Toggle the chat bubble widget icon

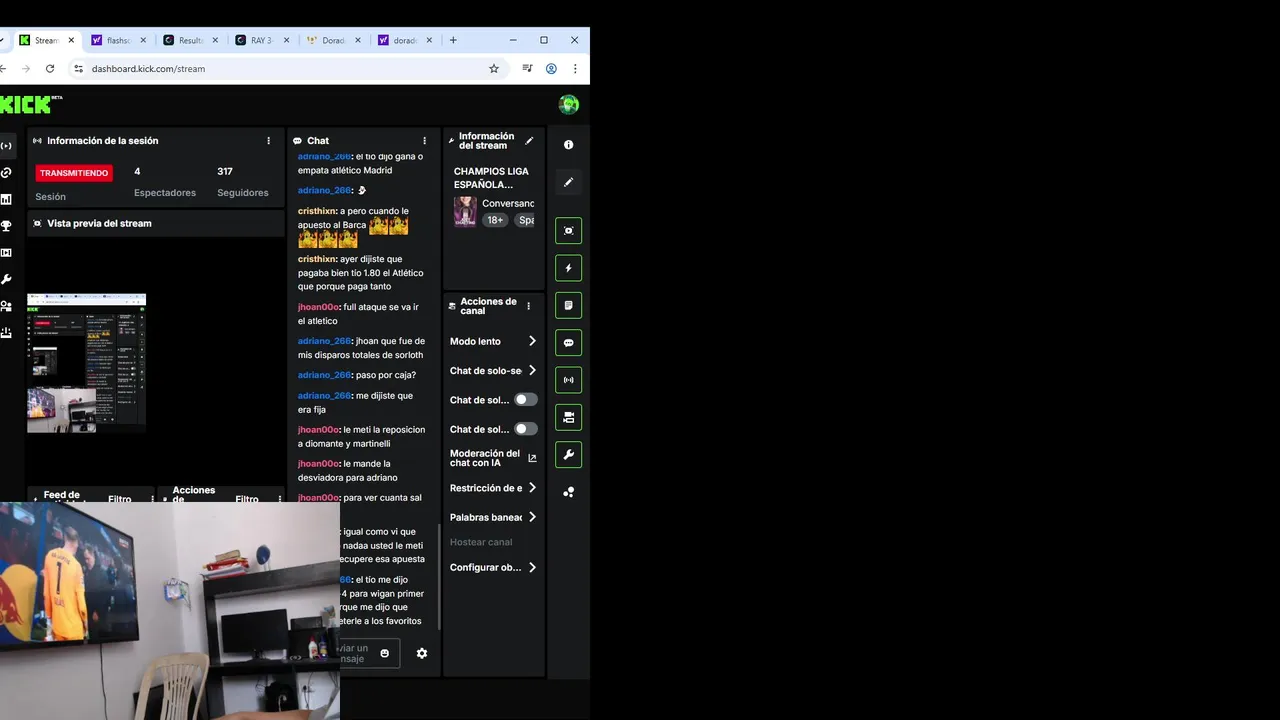tap(568, 343)
